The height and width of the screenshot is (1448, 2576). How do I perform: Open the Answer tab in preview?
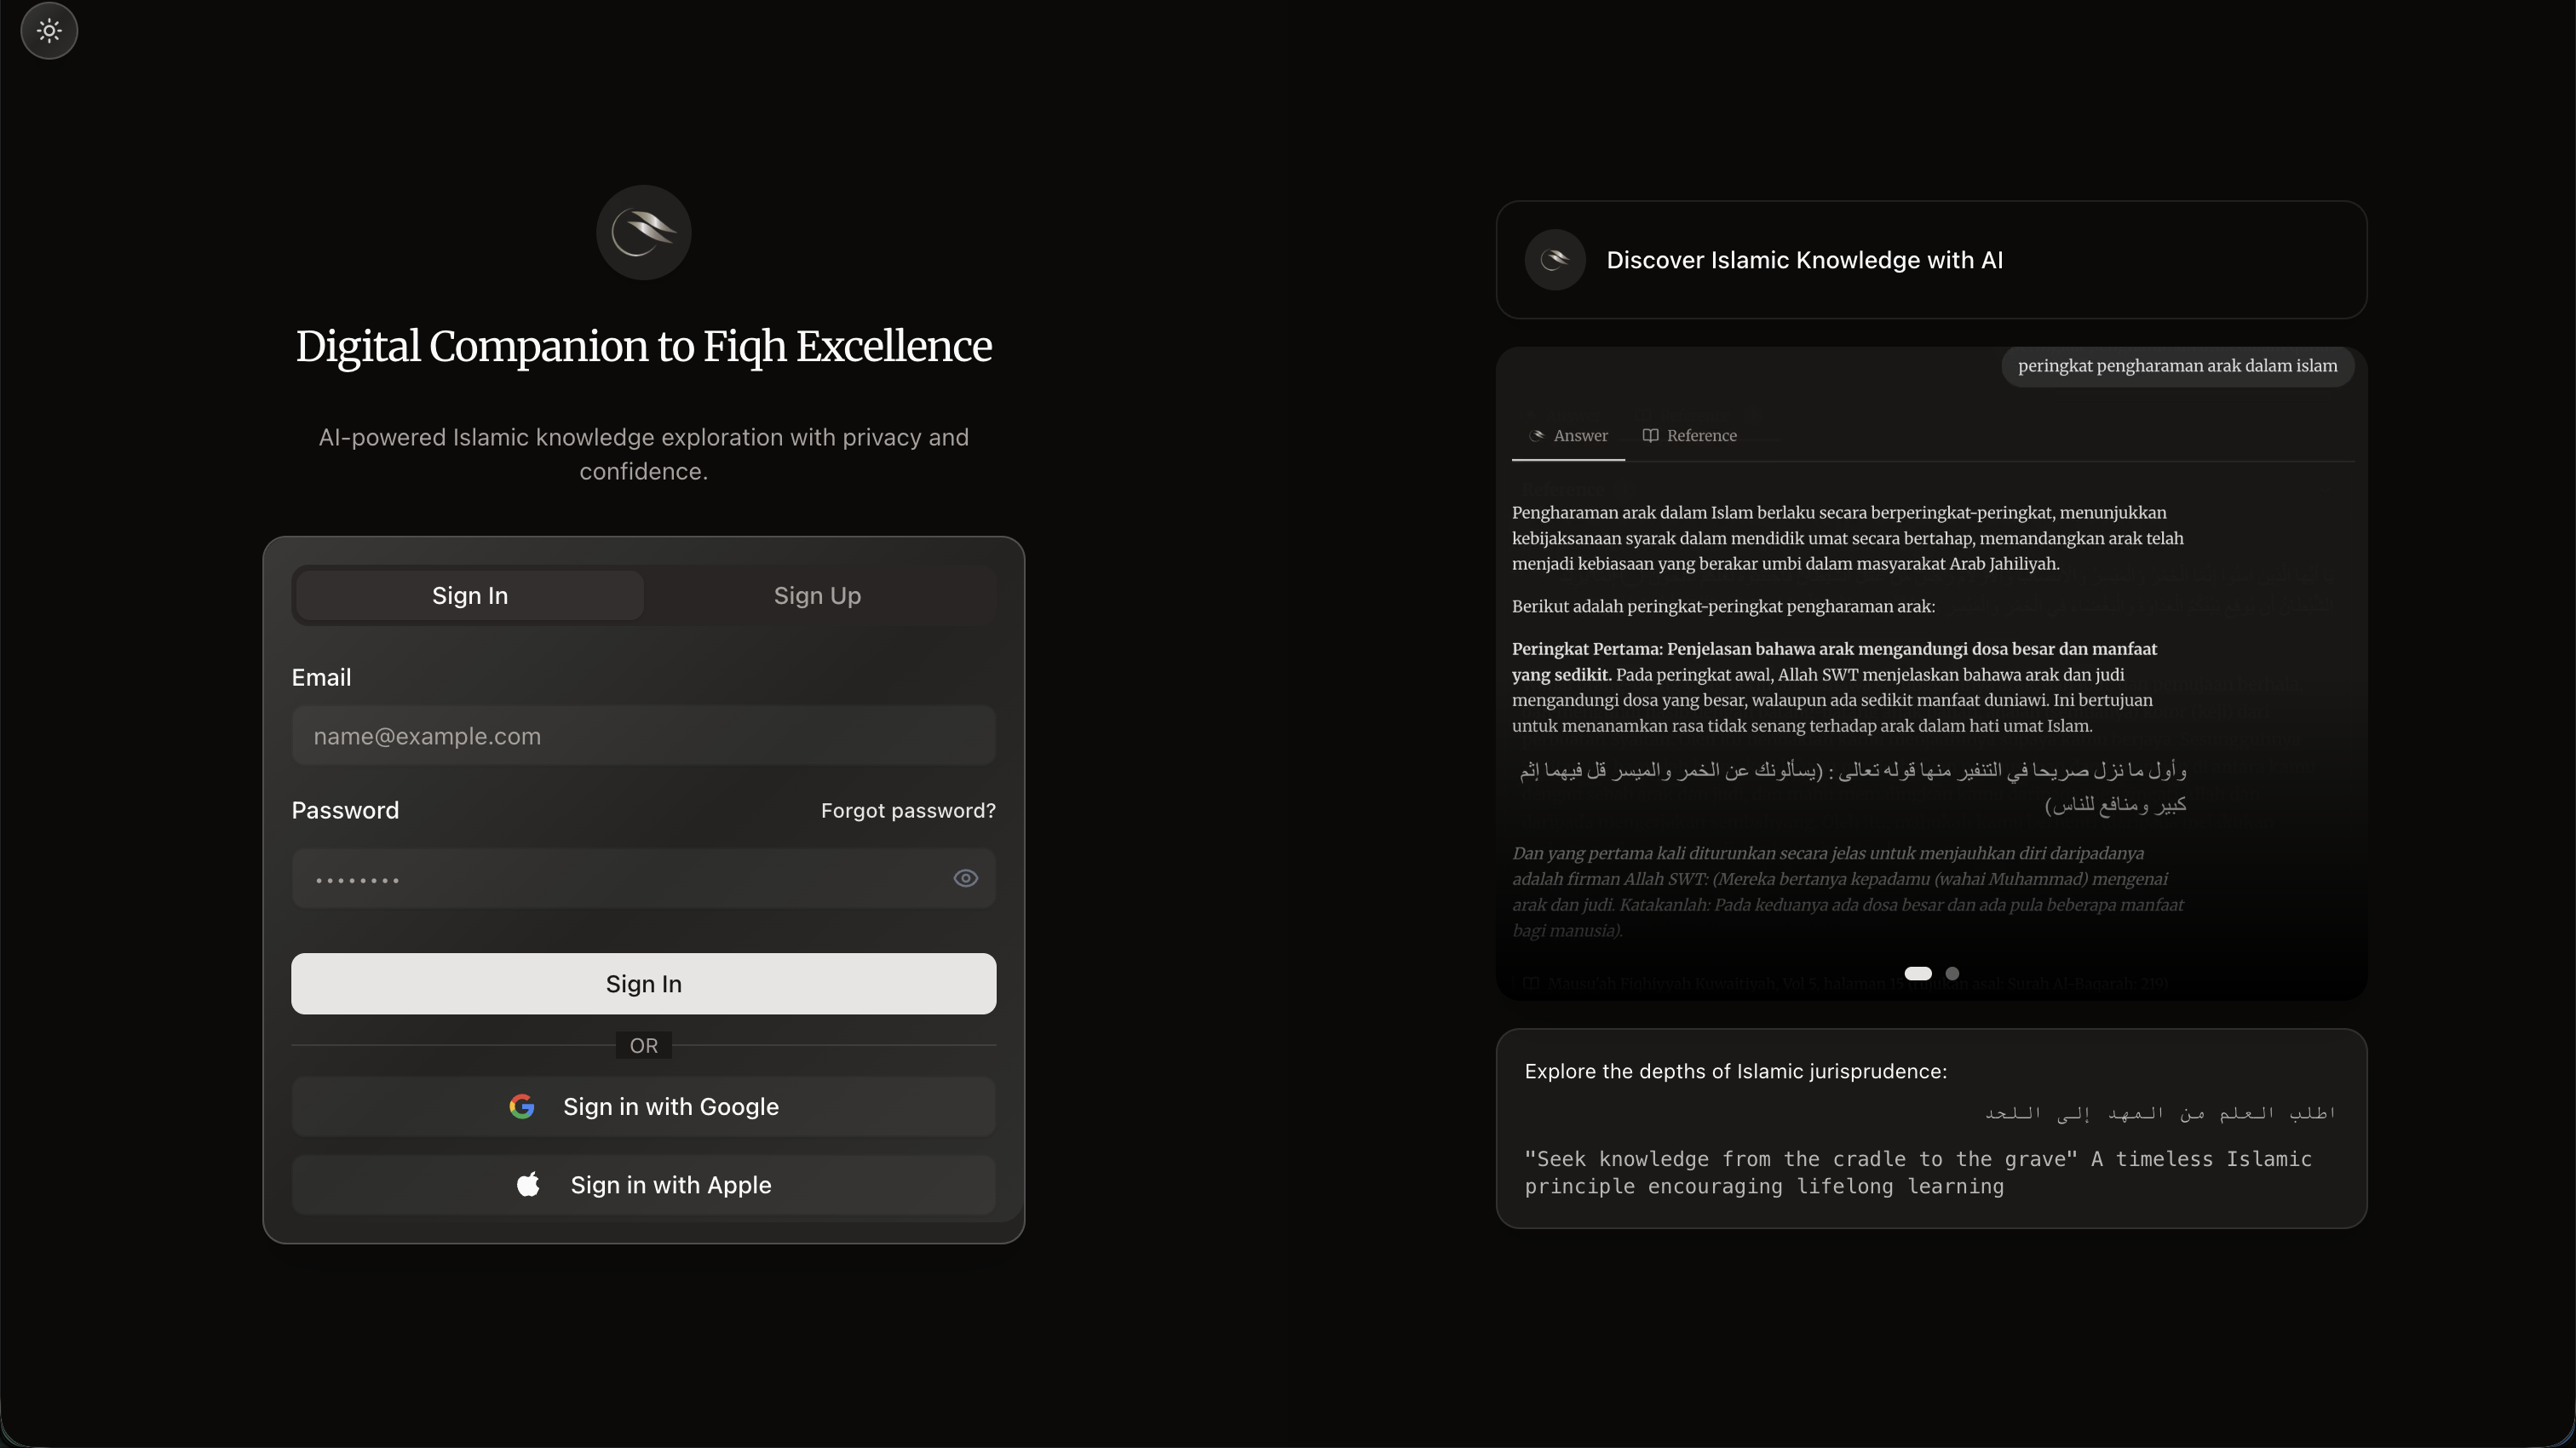pyautogui.click(x=1579, y=435)
